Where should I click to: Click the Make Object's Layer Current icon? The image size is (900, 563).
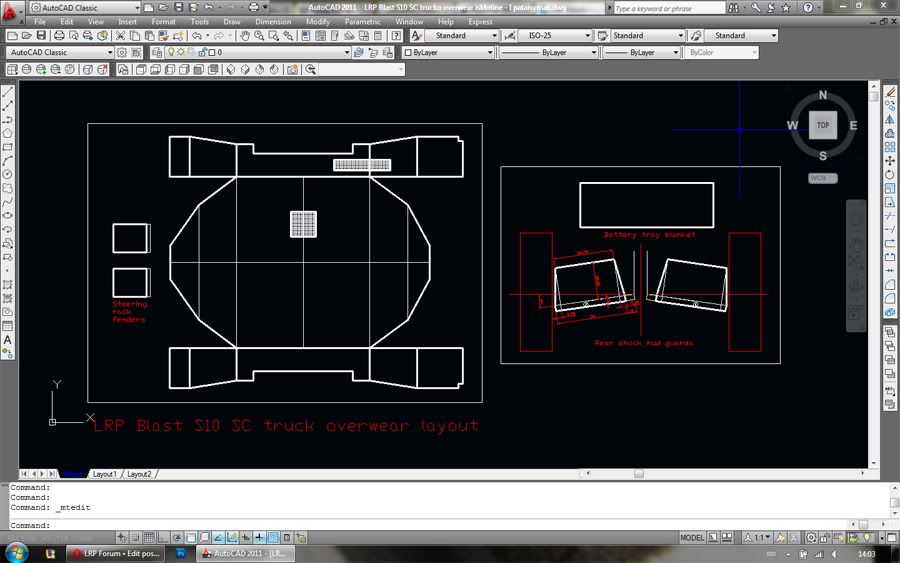coord(359,52)
